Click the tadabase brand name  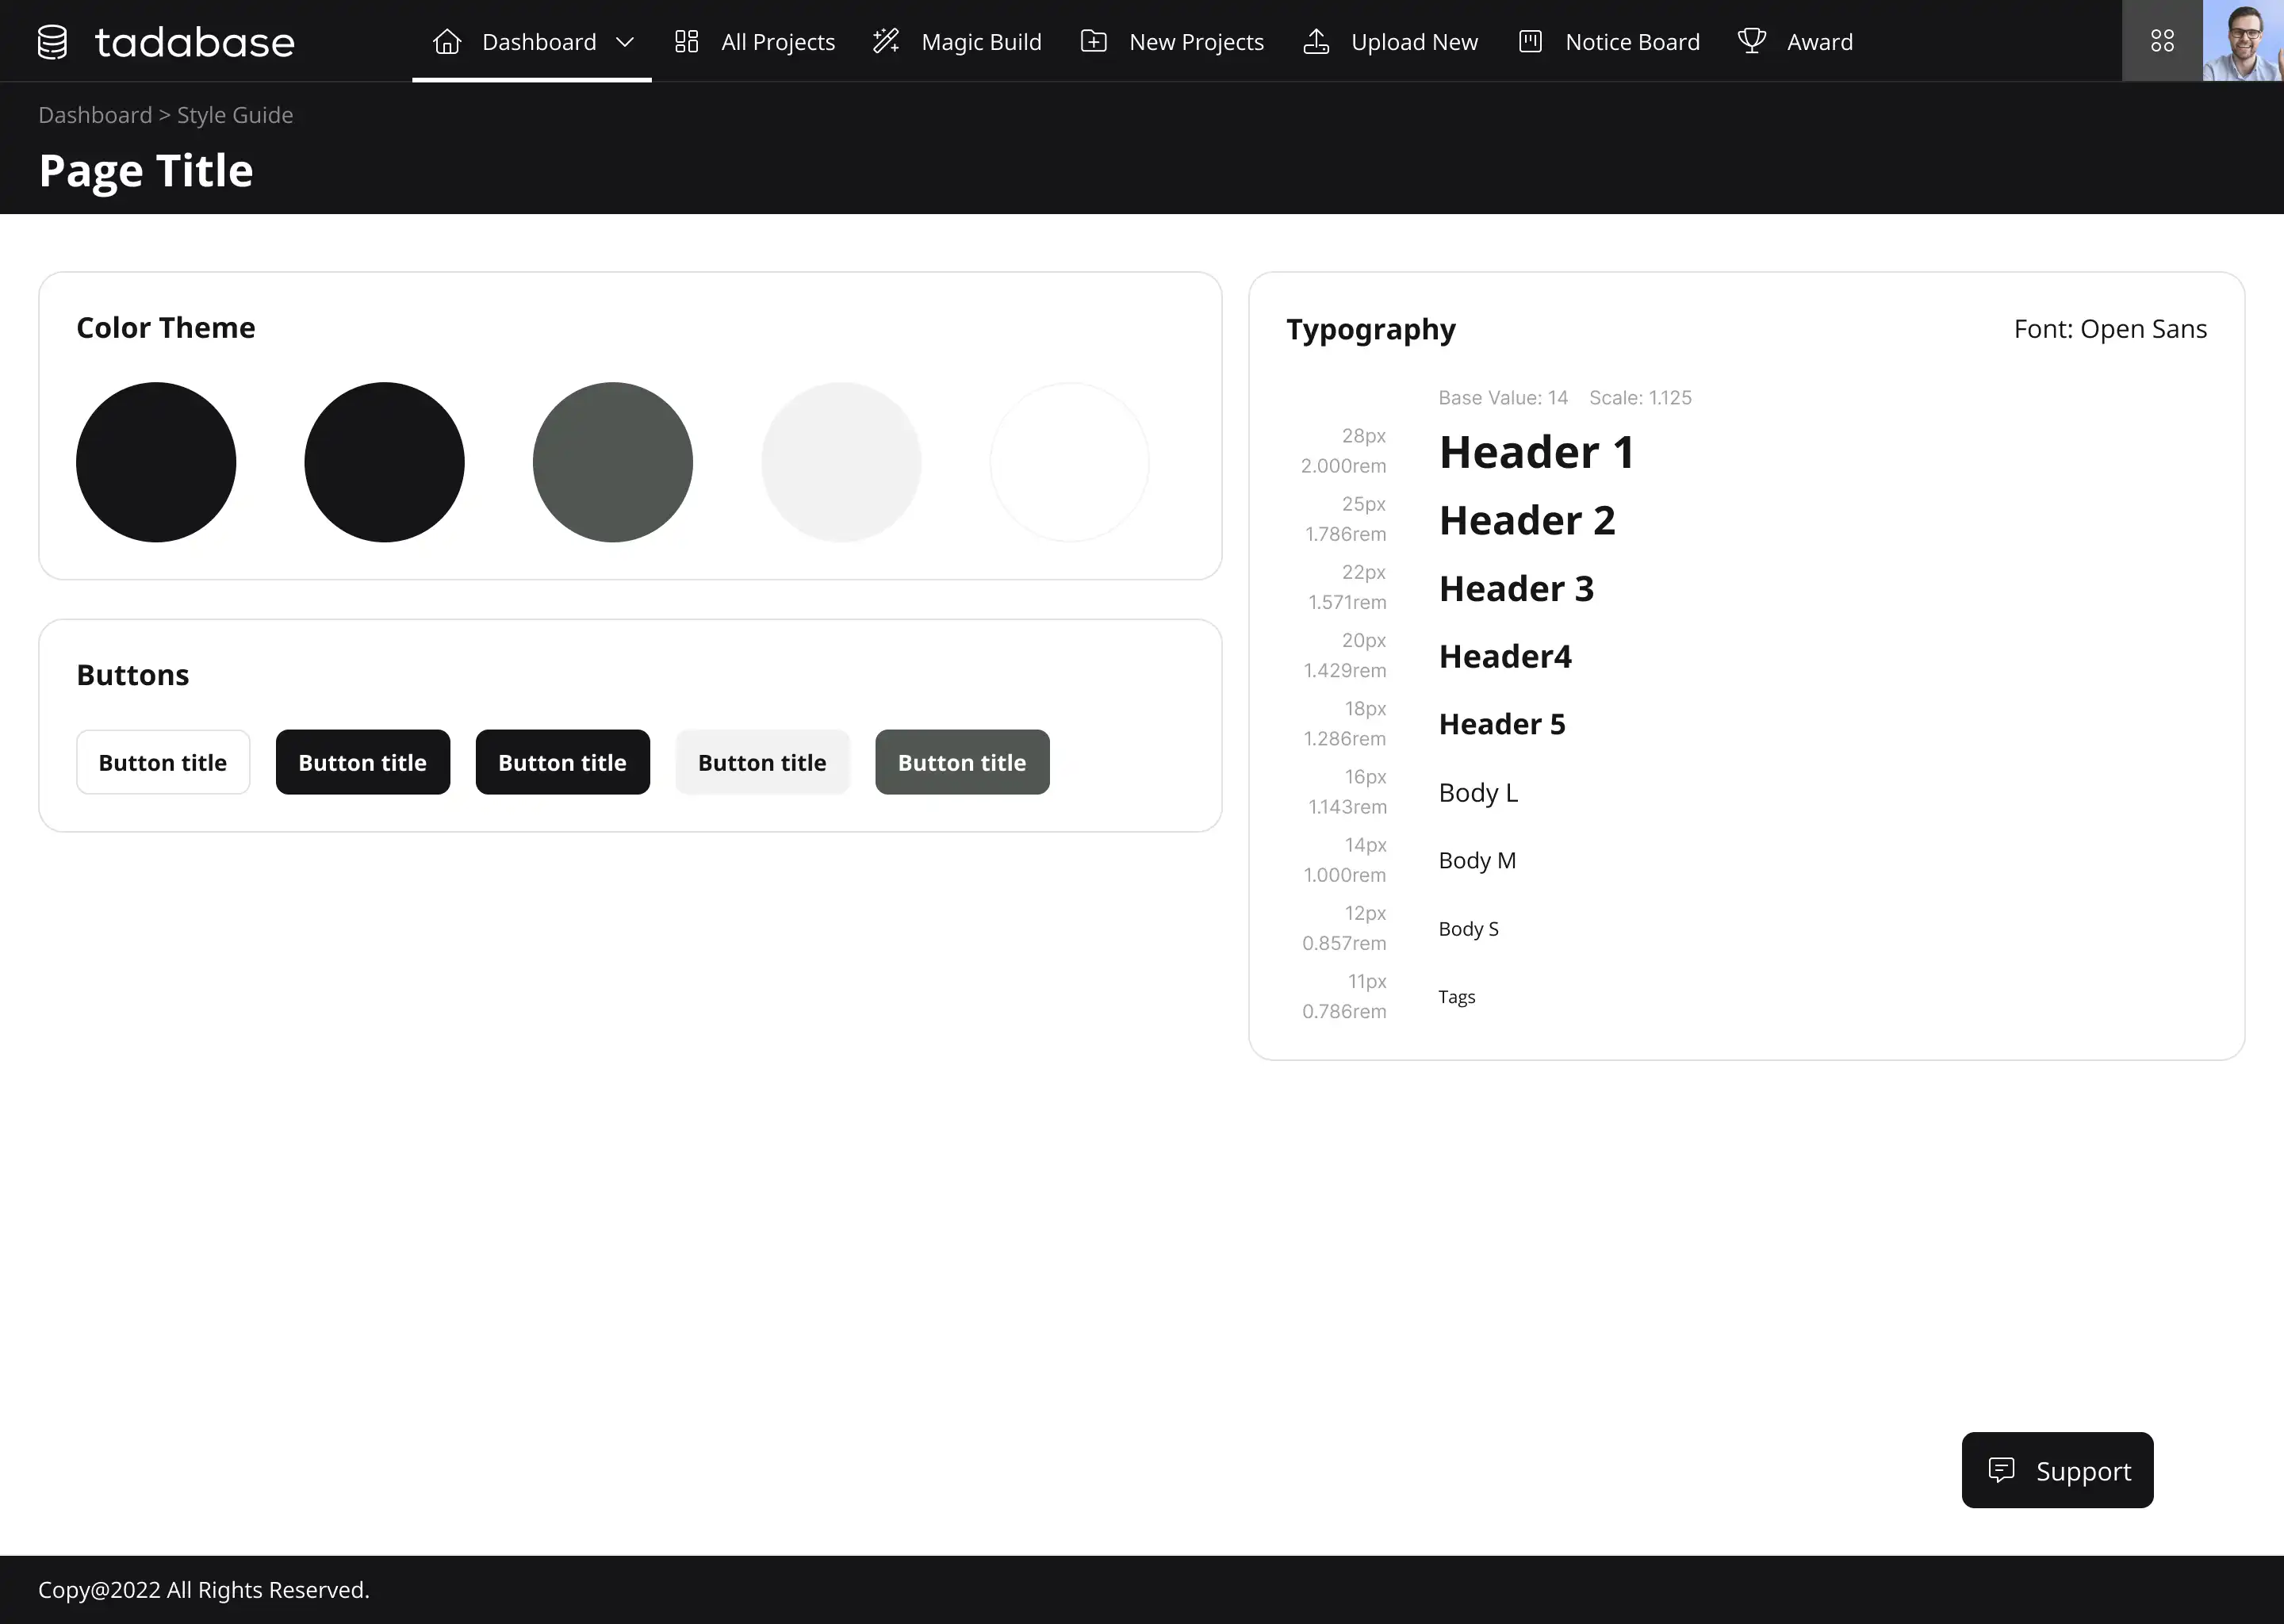pyautogui.click(x=195, y=42)
